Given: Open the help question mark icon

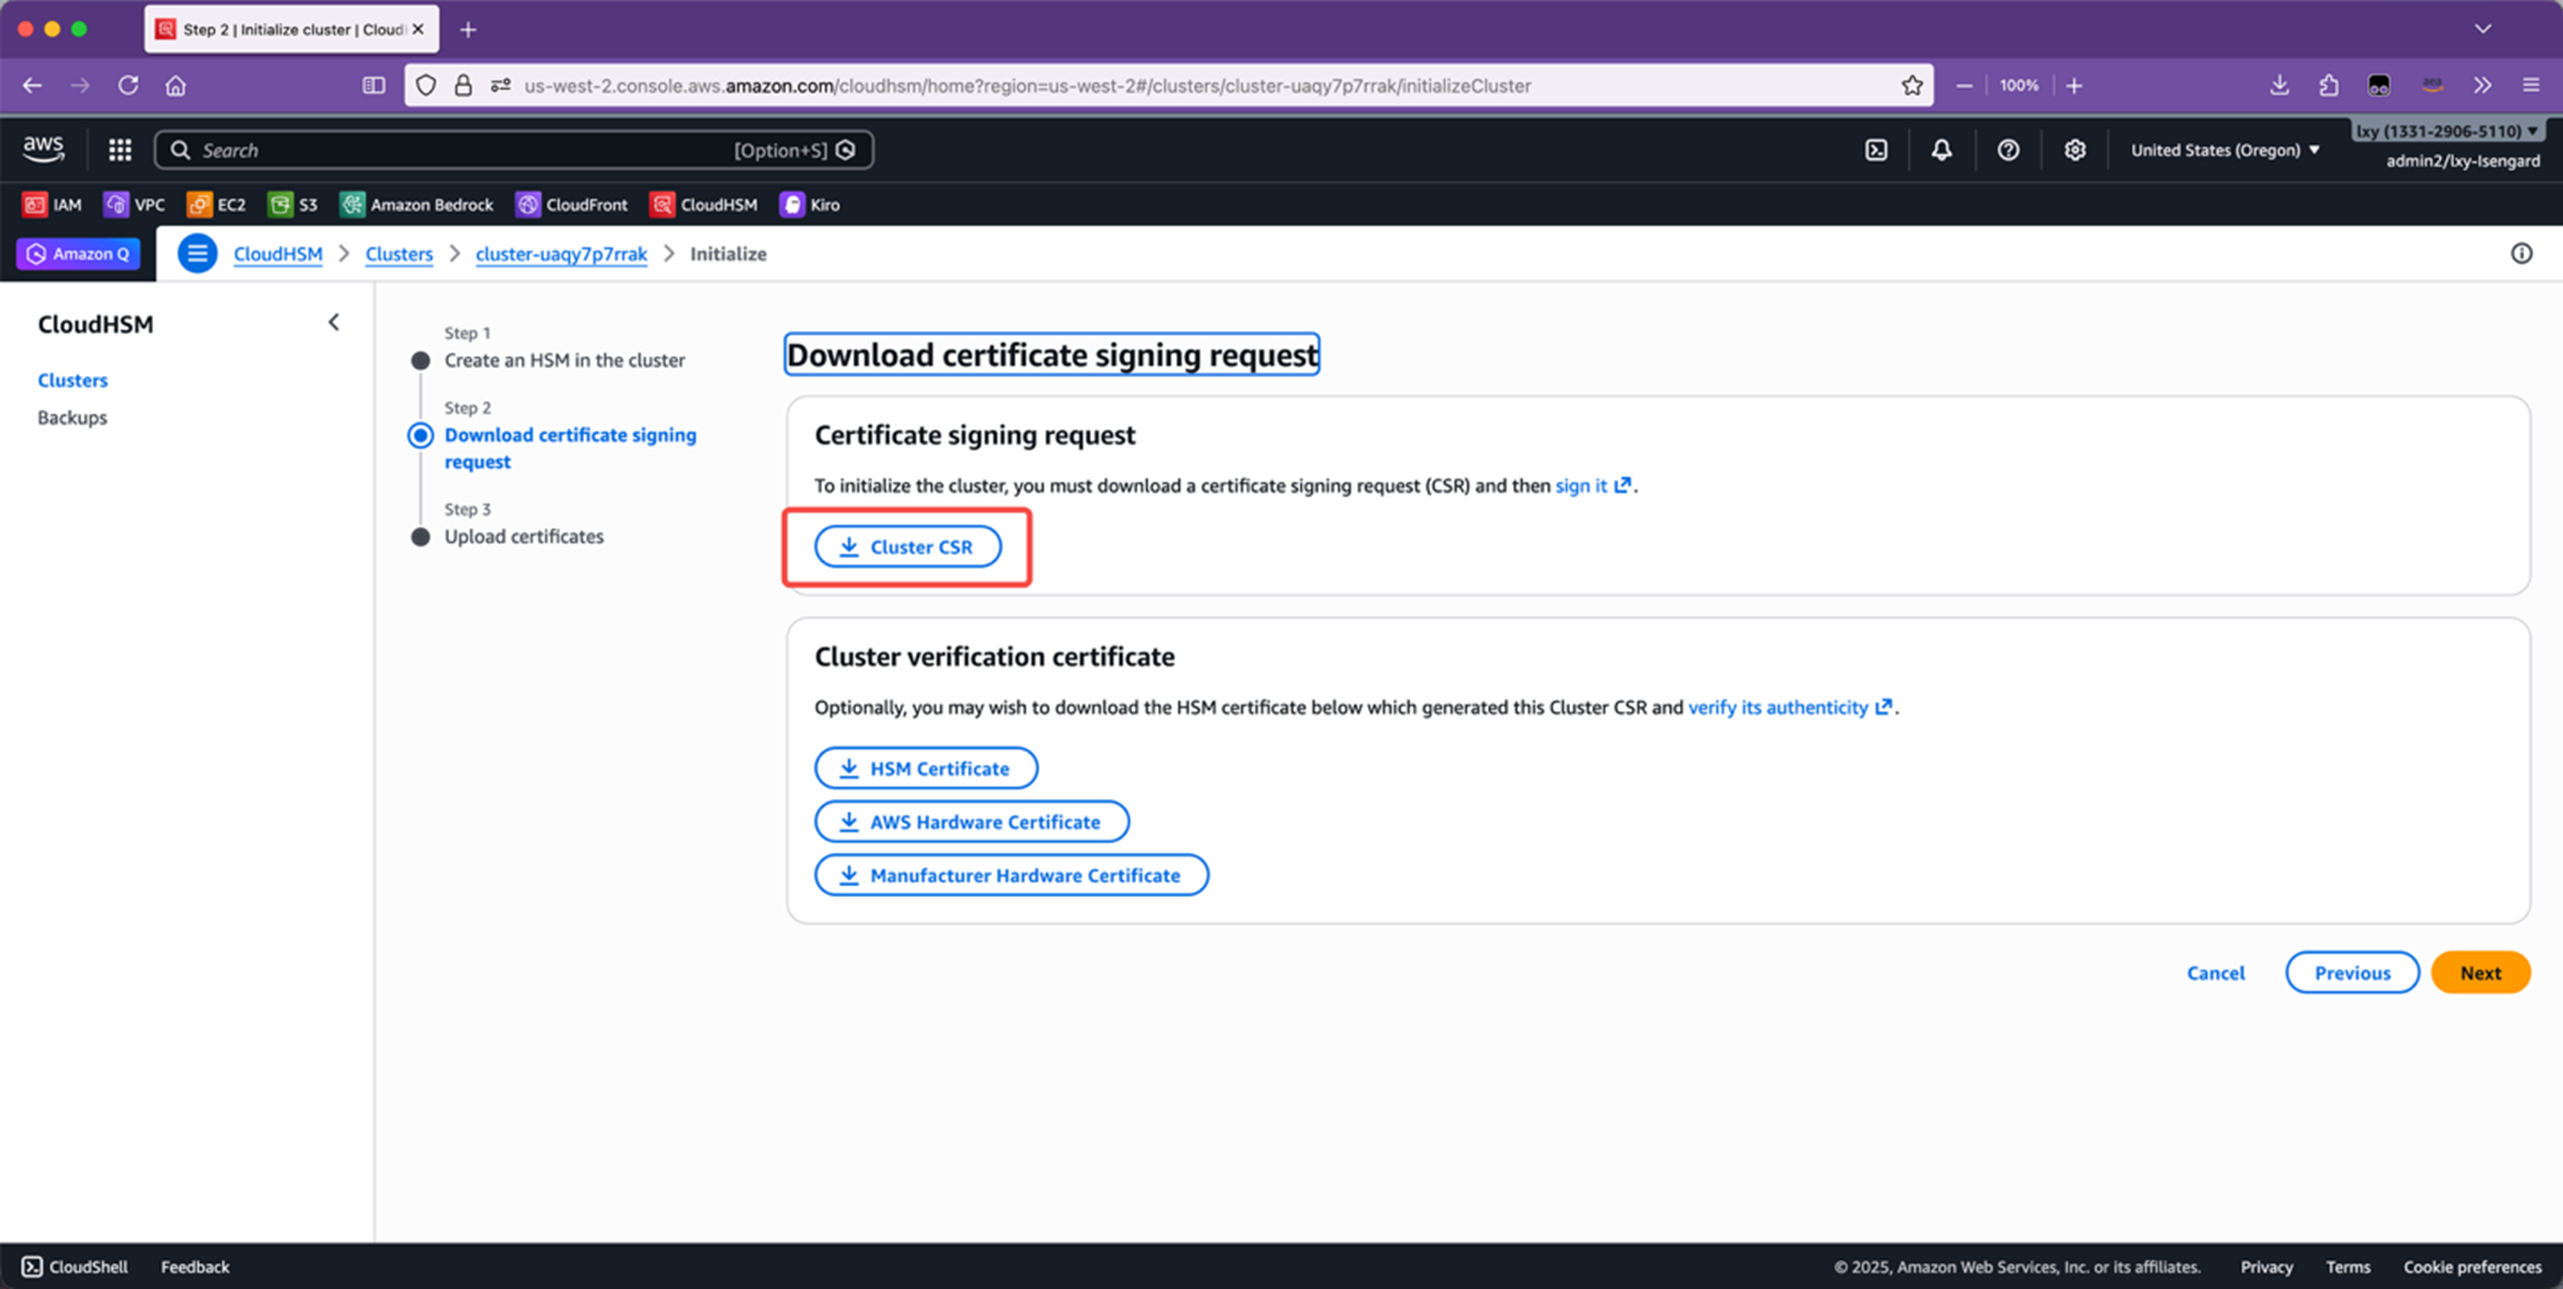Looking at the screenshot, I should coord(2008,150).
